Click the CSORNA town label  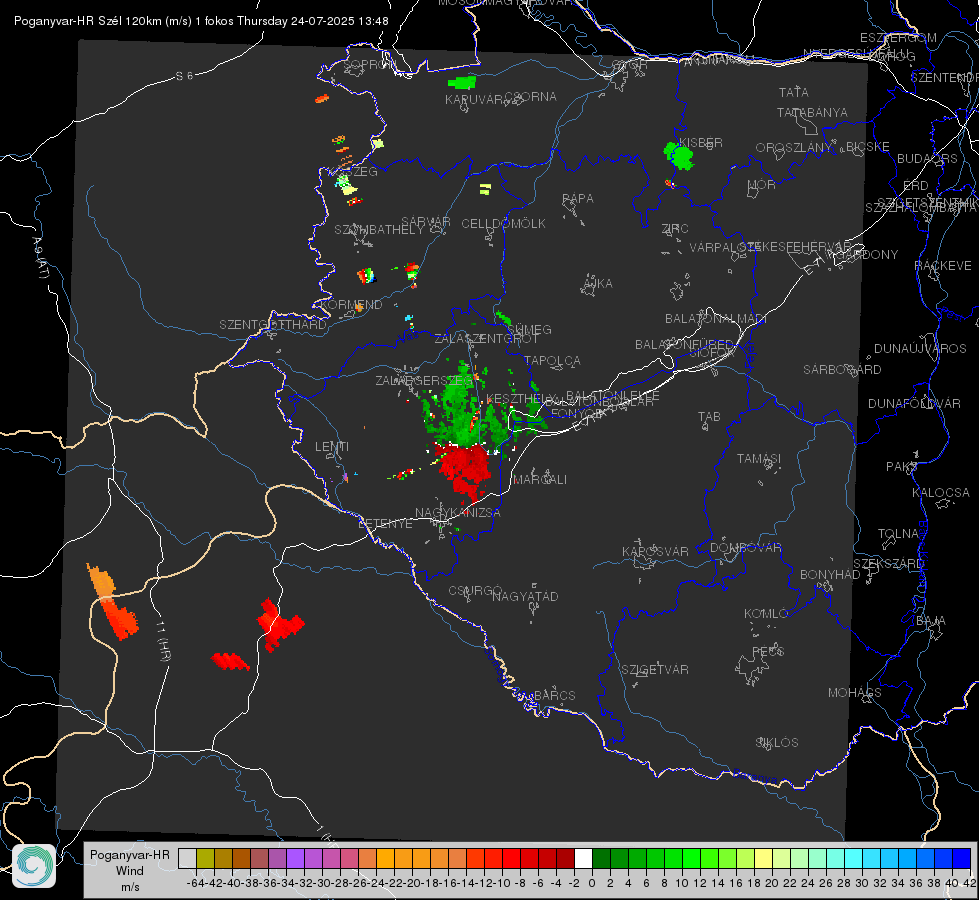pyautogui.click(x=531, y=97)
